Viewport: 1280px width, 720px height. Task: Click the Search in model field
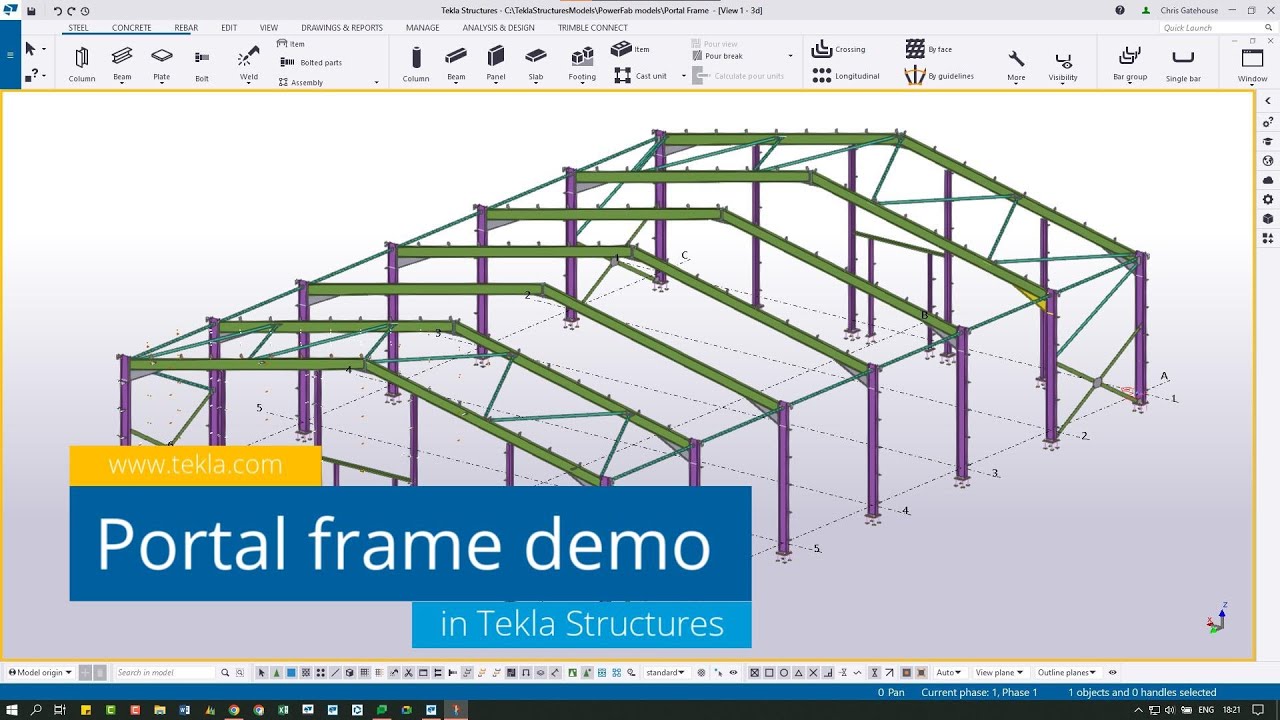165,673
